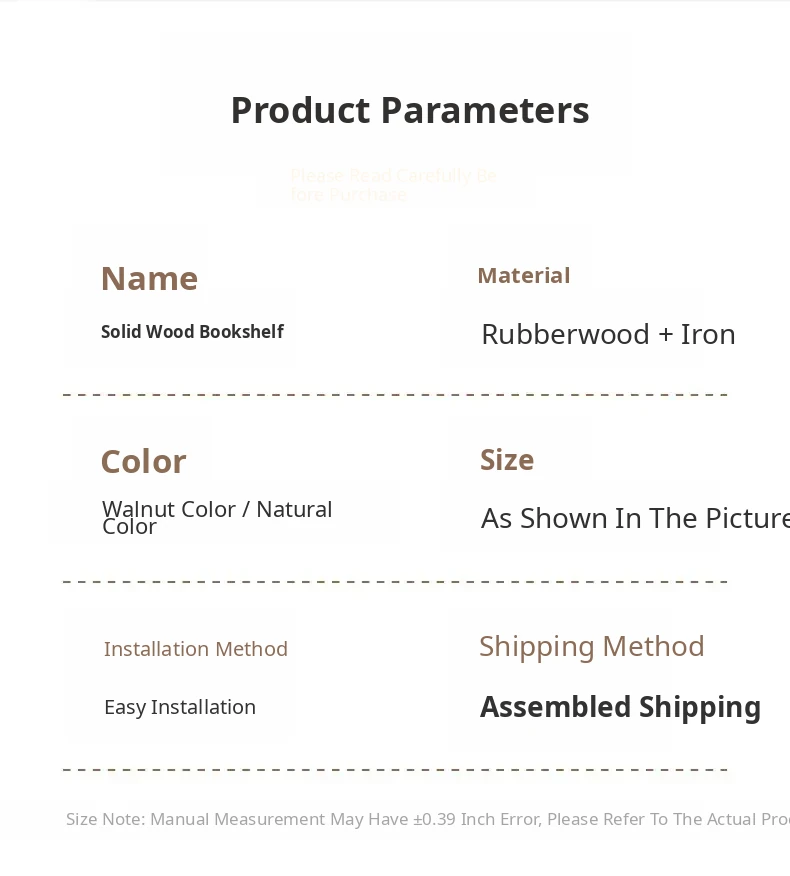Click the word Iron in material value

[x=708, y=334]
